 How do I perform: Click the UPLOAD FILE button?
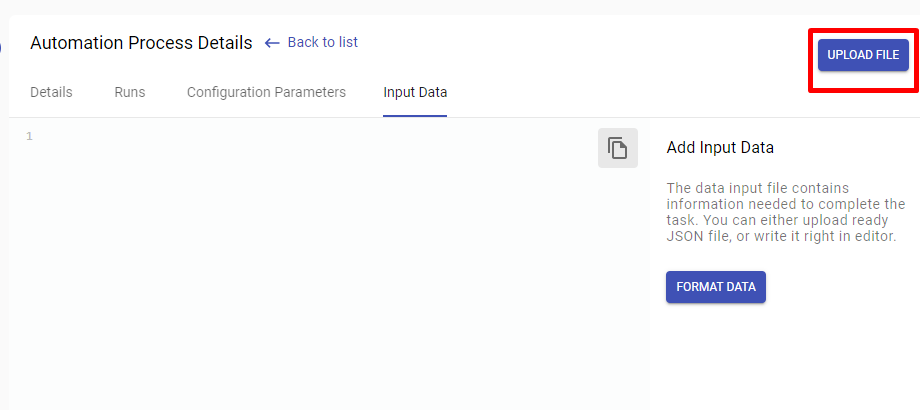click(863, 55)
